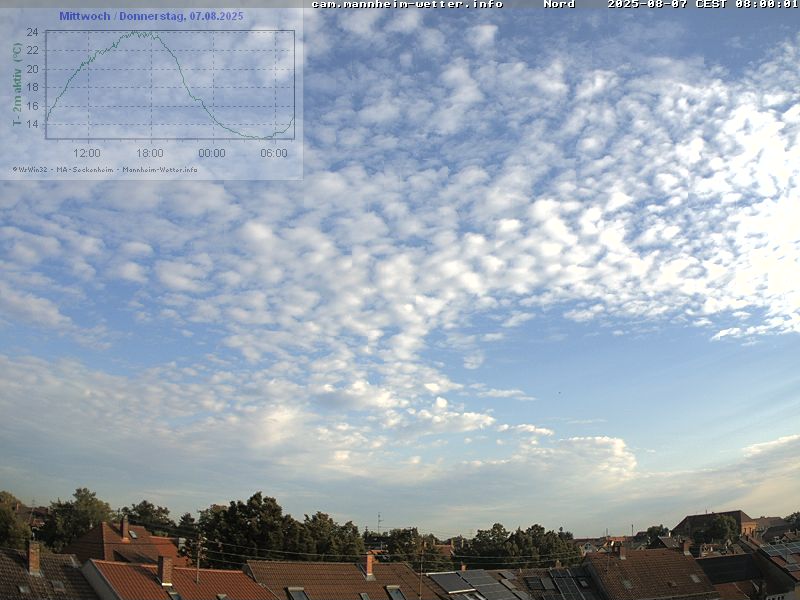Click the 24 degree mark on temperature axis

[32, 32]
